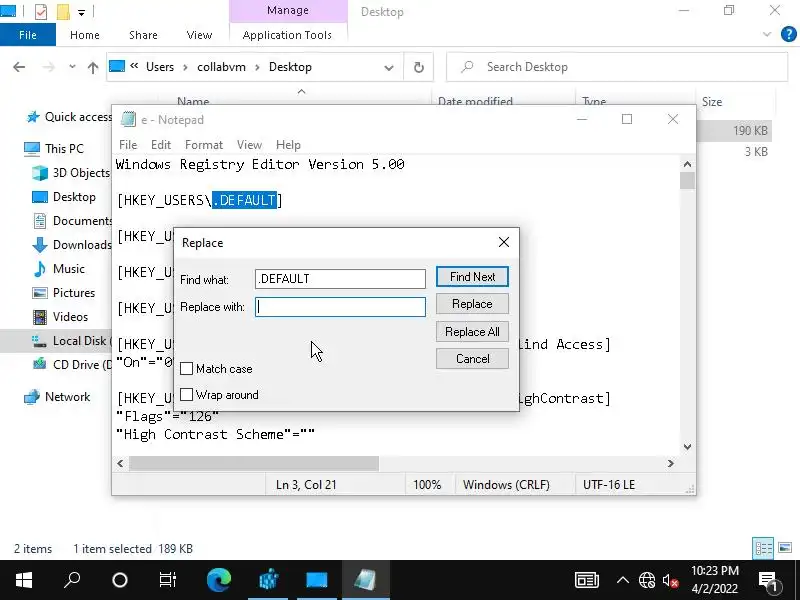Refresh the Desktop folder view
The width and height of the screenshot is (800, 600).
pyautogui.click(x=418, y=67)
